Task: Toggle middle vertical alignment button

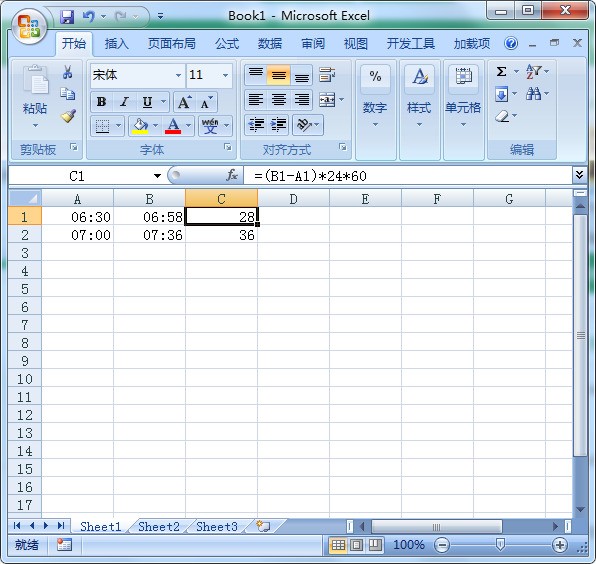Action: pyautogui.click(x=279, y=75)
